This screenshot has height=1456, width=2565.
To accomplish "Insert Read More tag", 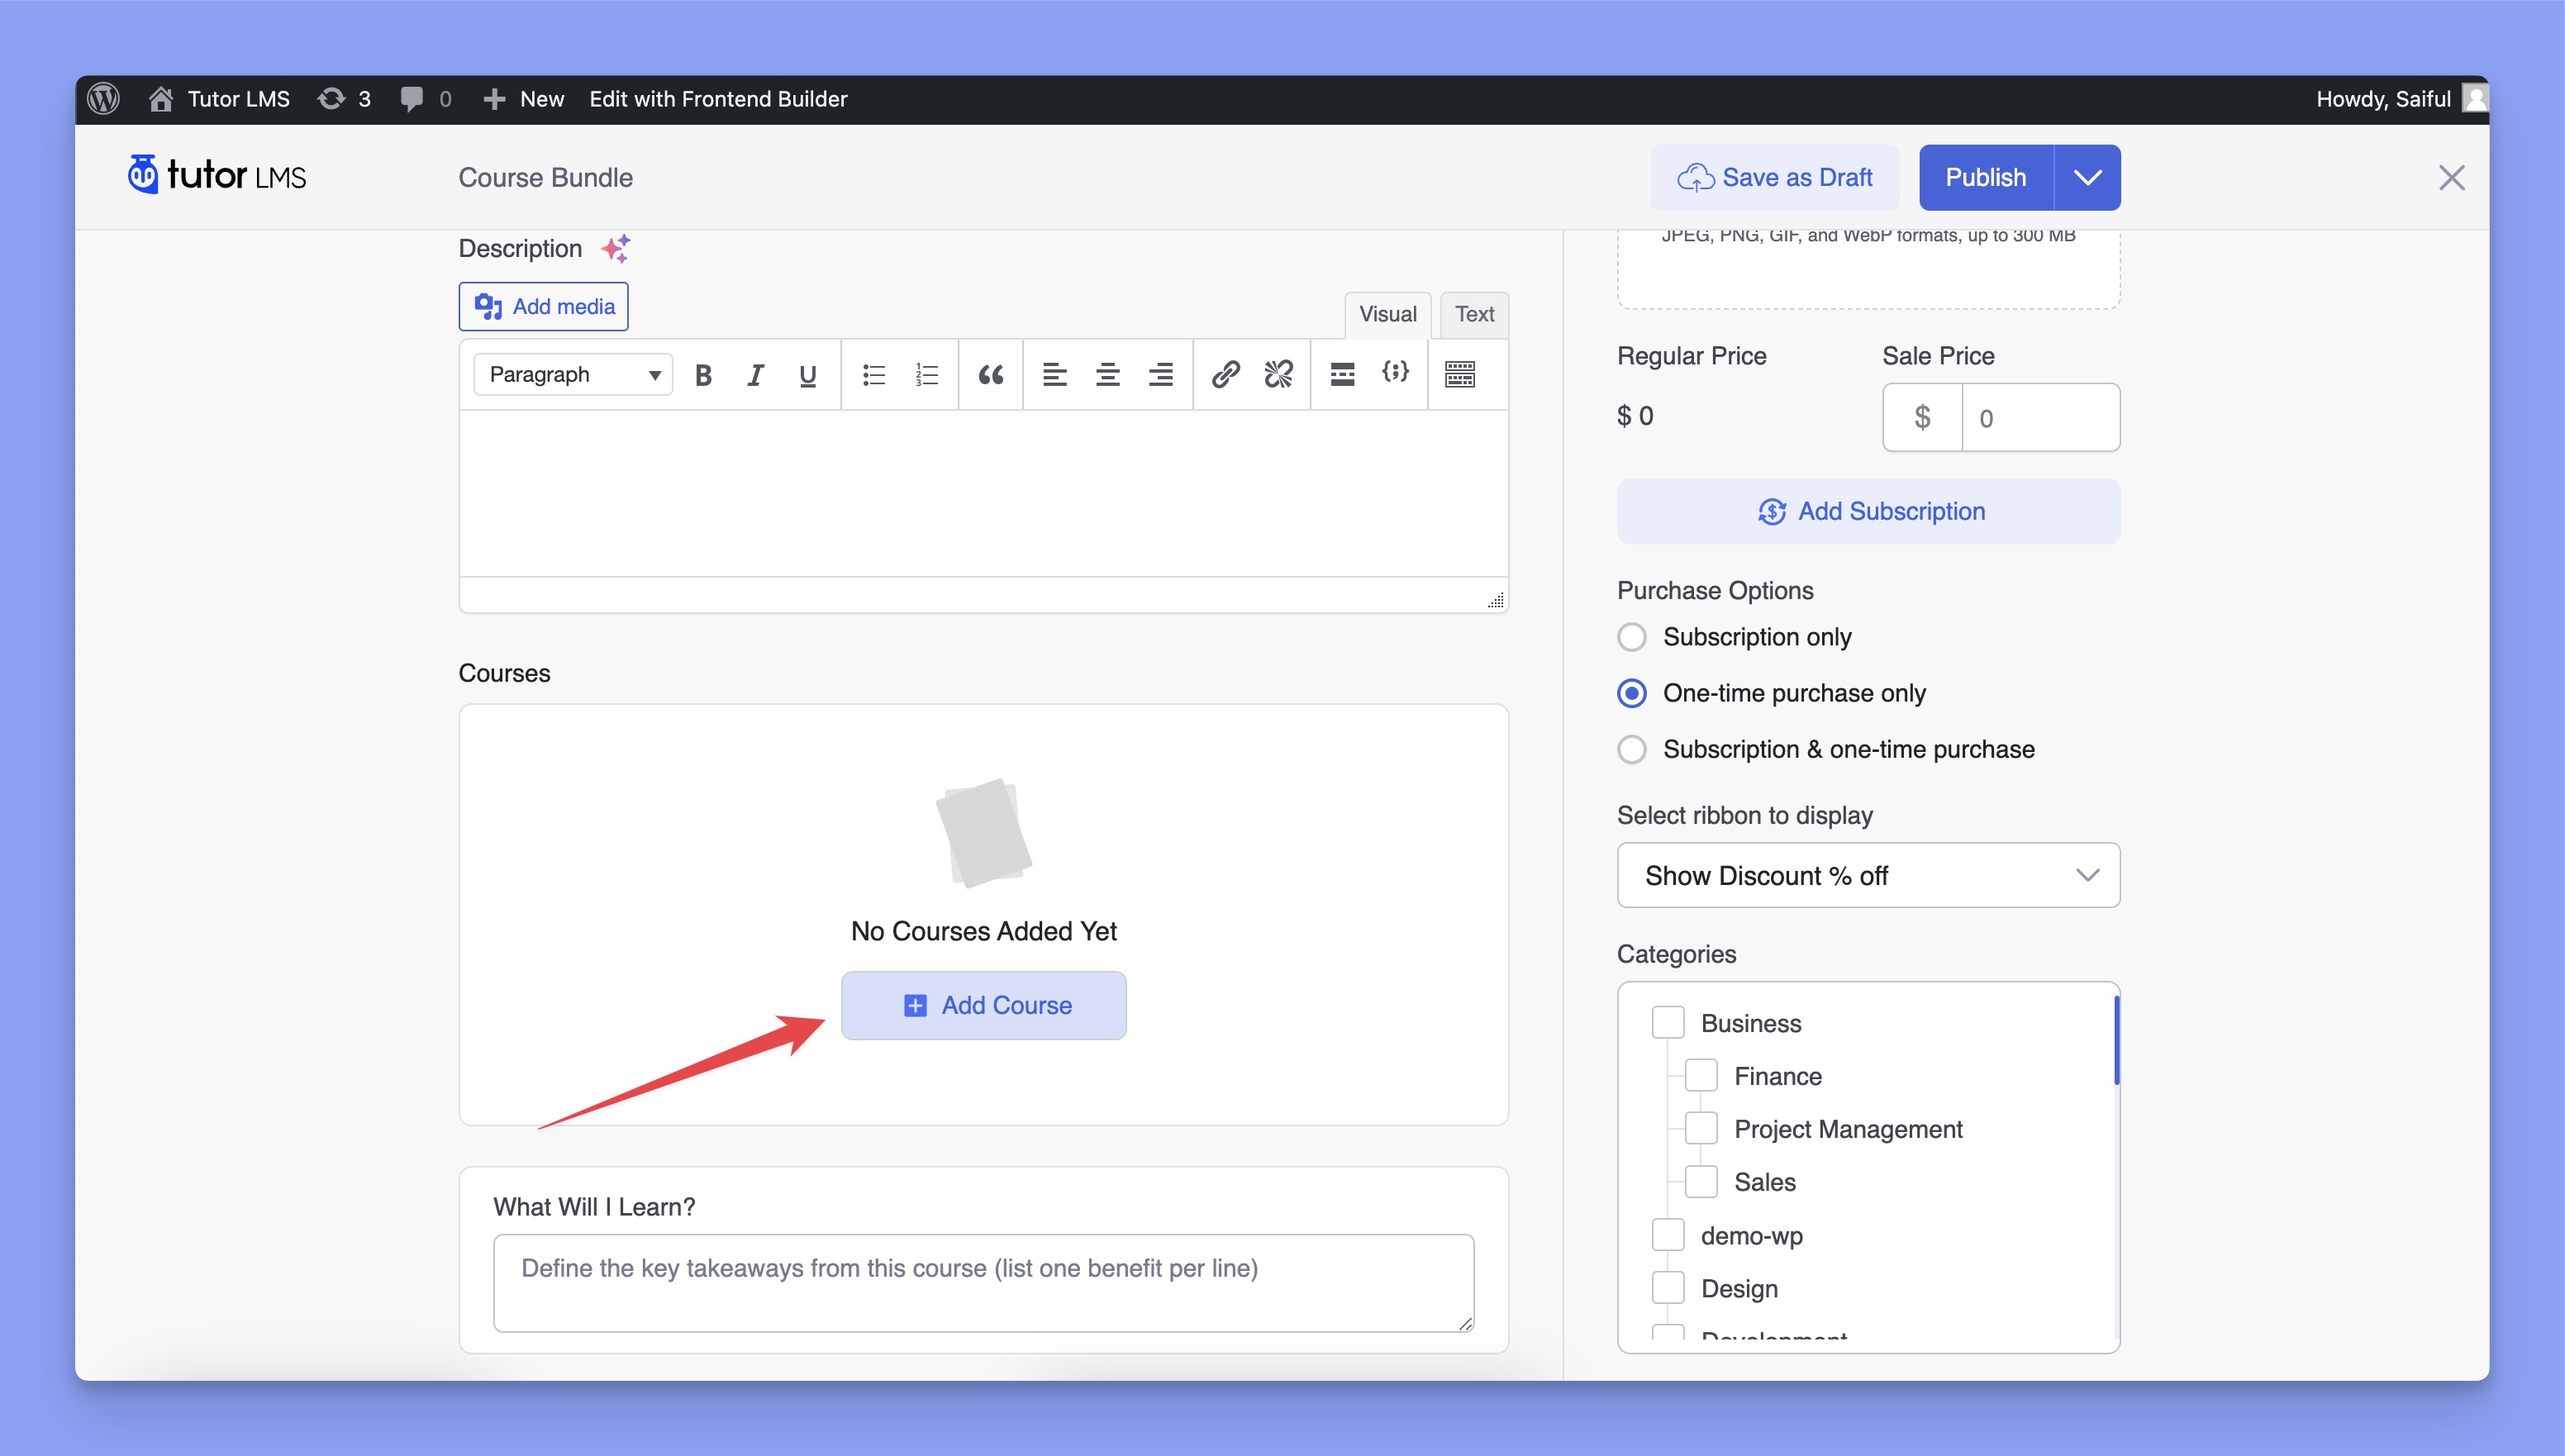I will pyautogui.click(x=1342, y=374).
